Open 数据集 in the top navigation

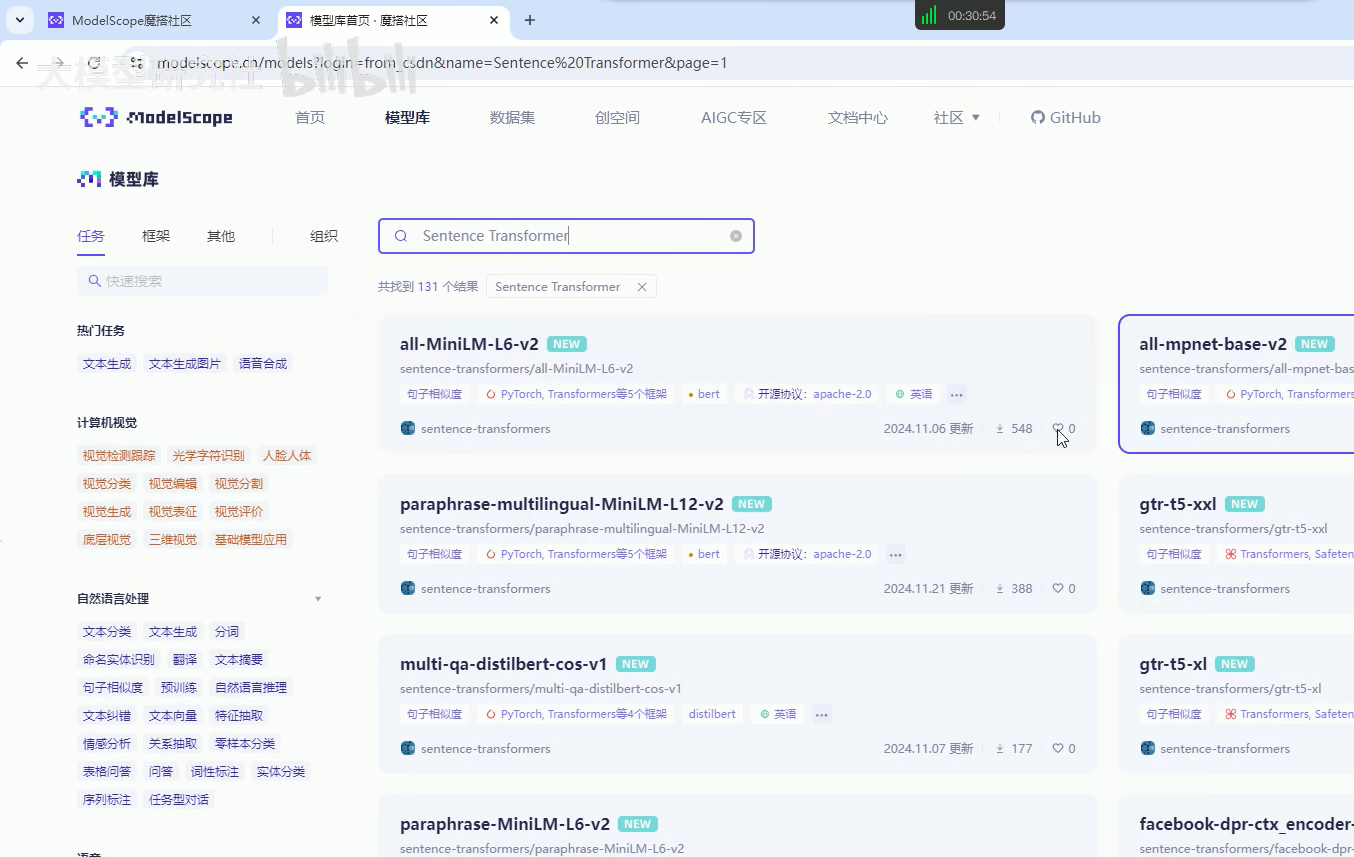512,117
